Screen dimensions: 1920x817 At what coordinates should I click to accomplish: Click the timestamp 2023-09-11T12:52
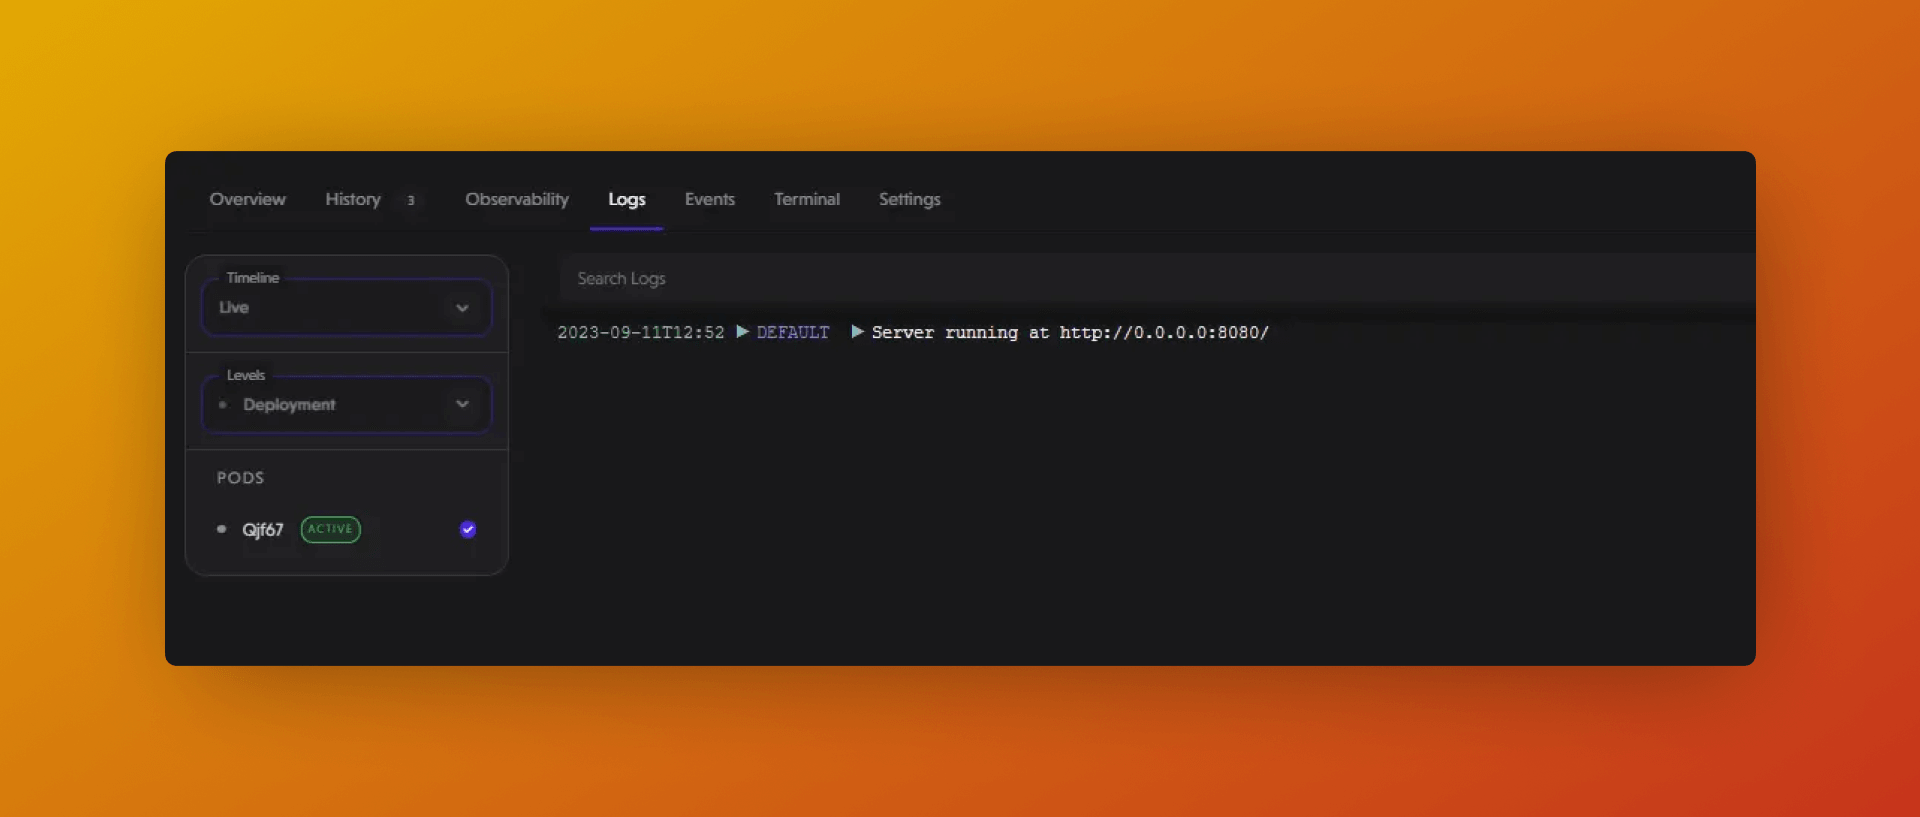click(641, 332)
